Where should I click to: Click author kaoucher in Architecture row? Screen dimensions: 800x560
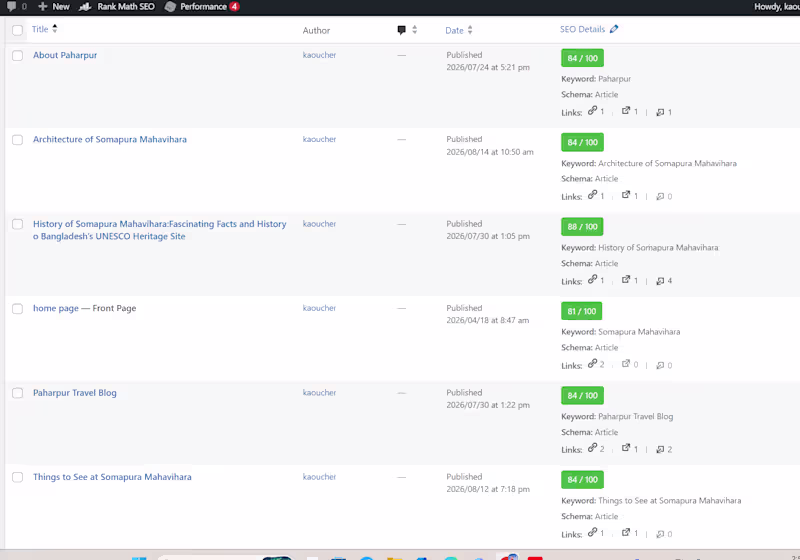[x=319, y=139]
